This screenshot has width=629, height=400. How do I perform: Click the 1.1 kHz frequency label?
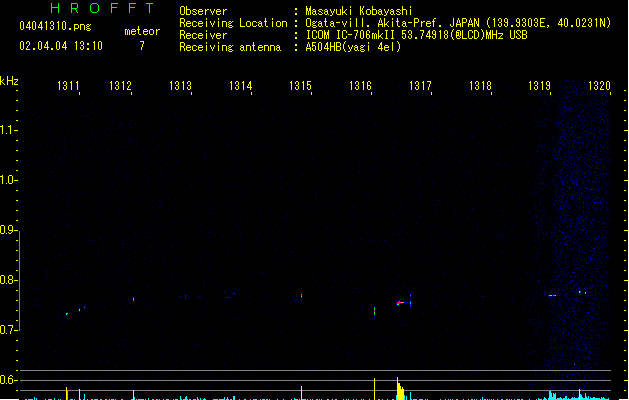(8, 130)
